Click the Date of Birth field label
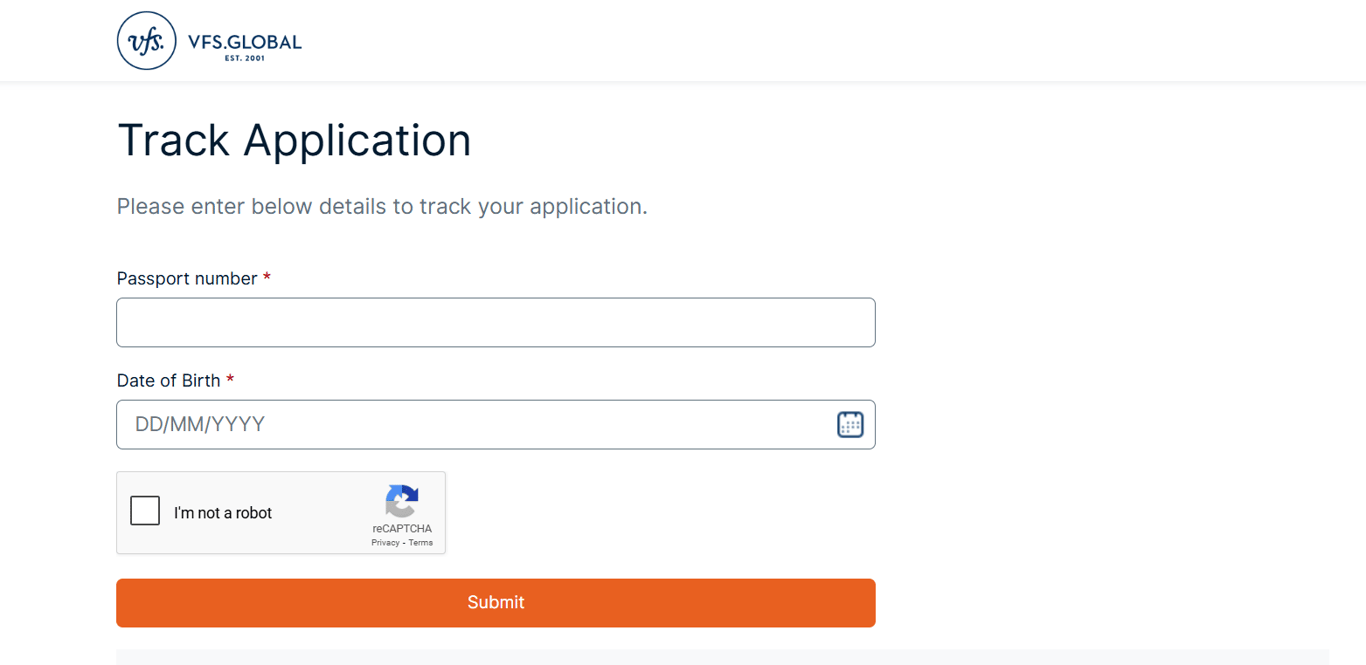Image resolution: width=1366 pixels, height=665 pixels. click(x=168, y=380)
